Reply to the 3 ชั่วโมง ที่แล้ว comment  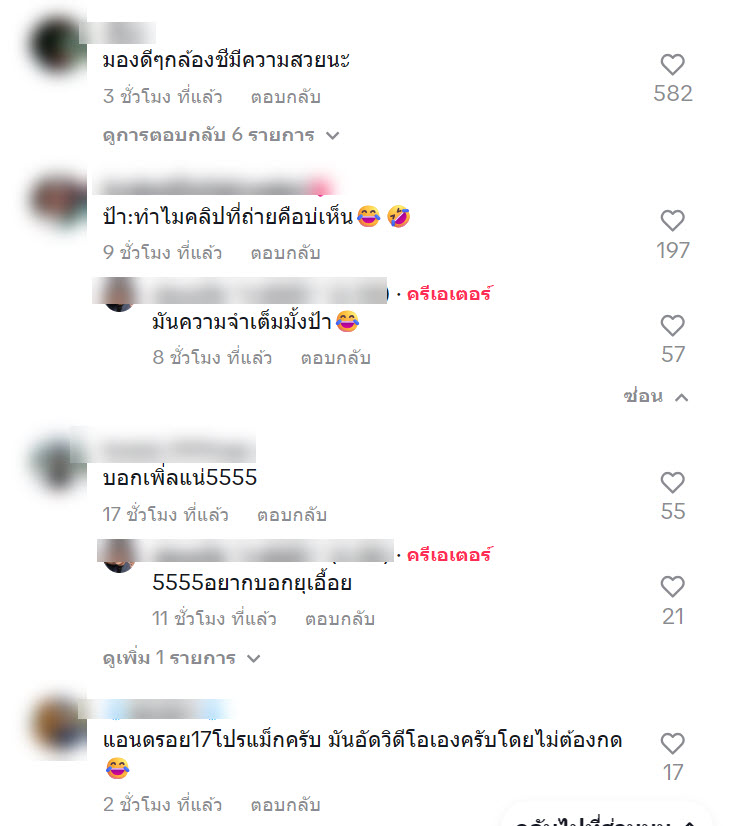point(286,97)
